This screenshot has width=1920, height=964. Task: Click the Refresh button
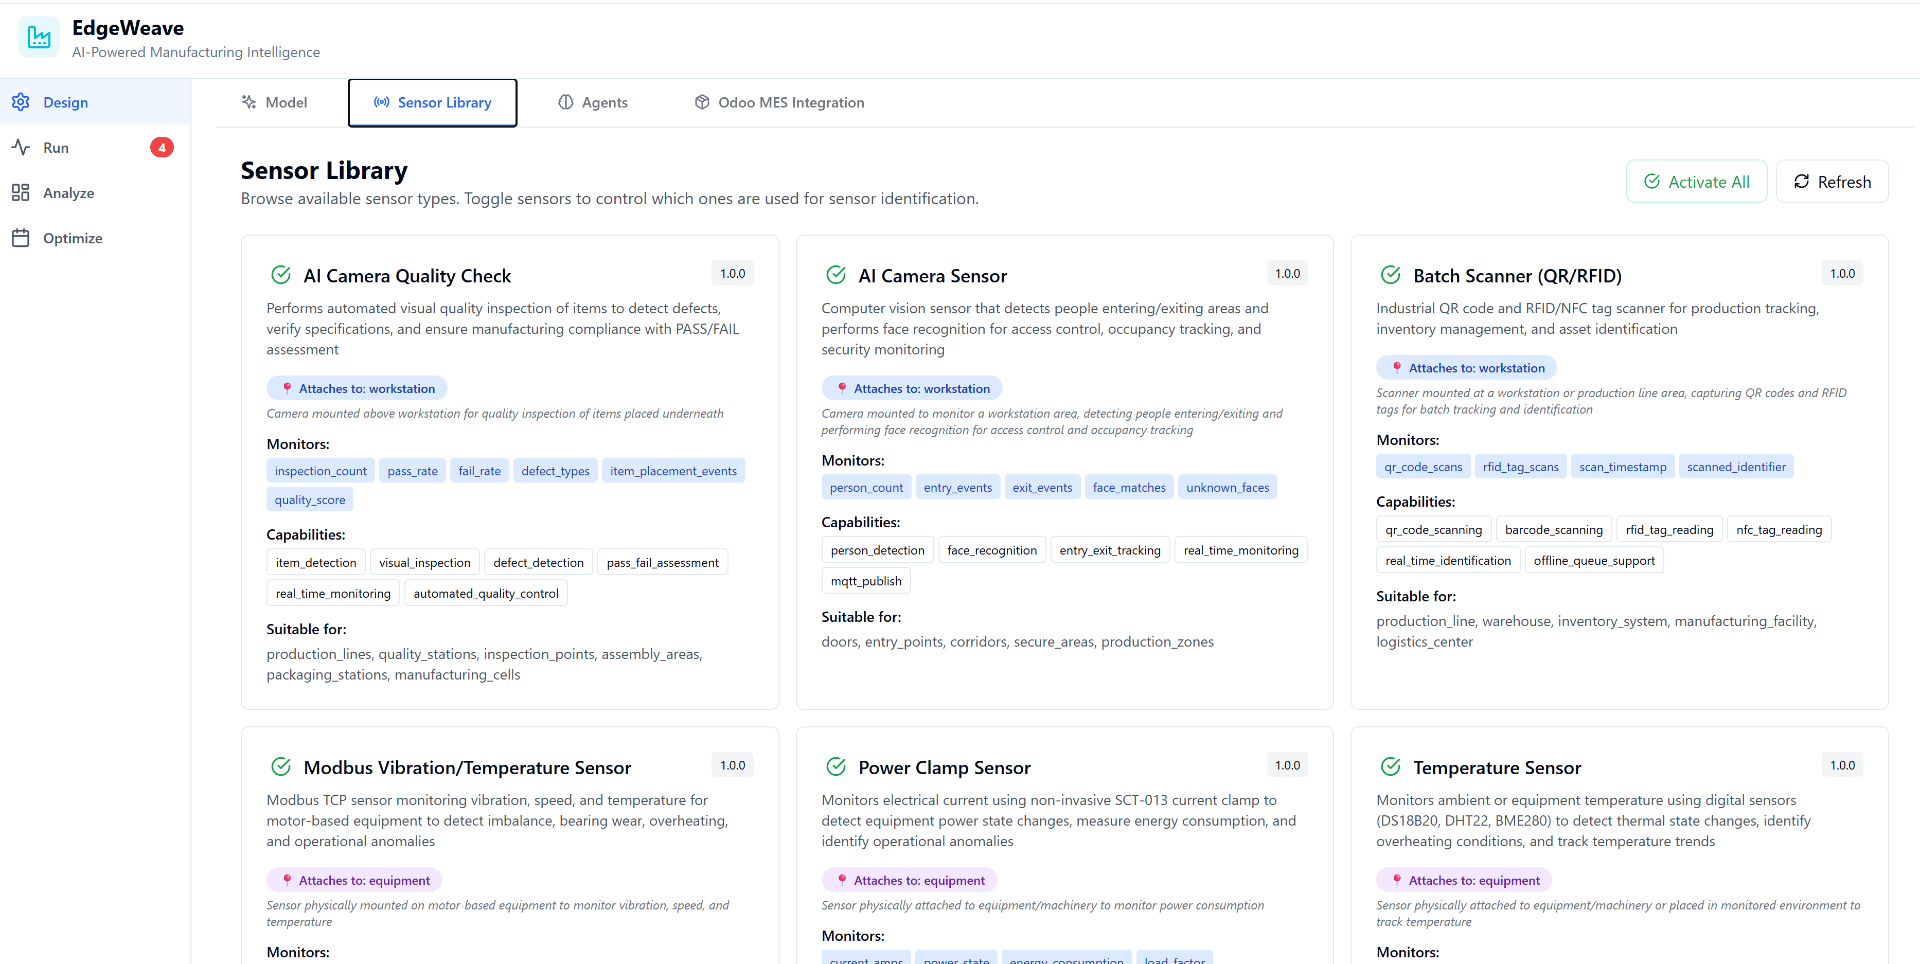1832,181
